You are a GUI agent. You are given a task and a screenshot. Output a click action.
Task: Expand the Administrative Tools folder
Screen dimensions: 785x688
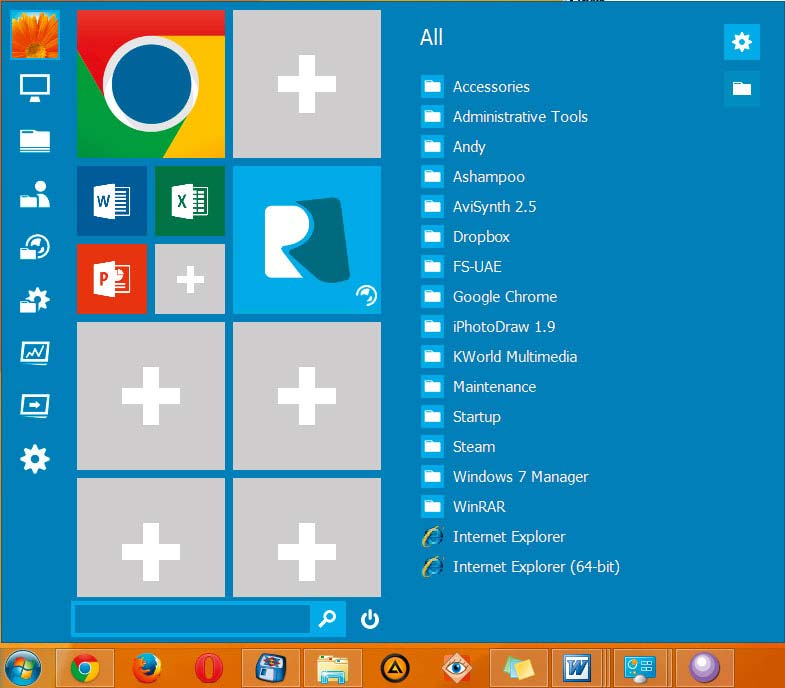505,117
